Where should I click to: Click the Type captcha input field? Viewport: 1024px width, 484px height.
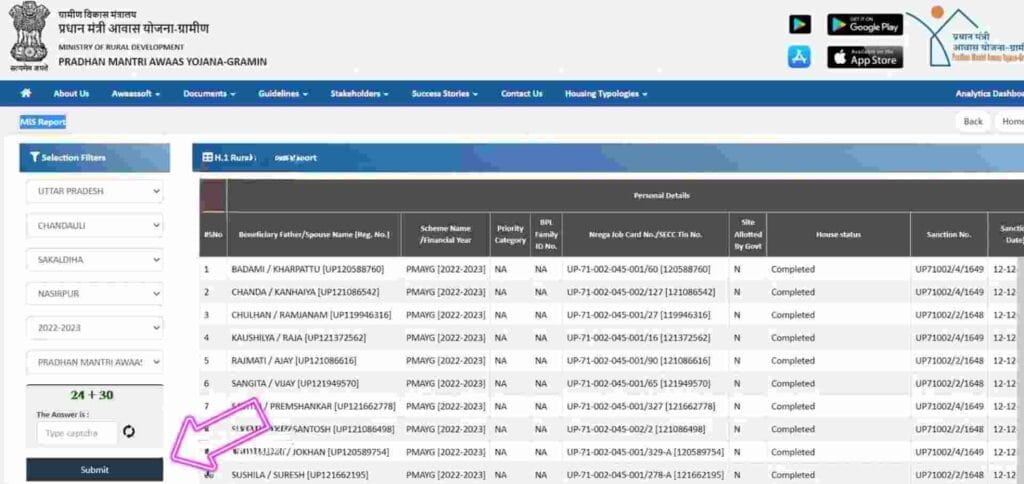[x=77, y=433]
